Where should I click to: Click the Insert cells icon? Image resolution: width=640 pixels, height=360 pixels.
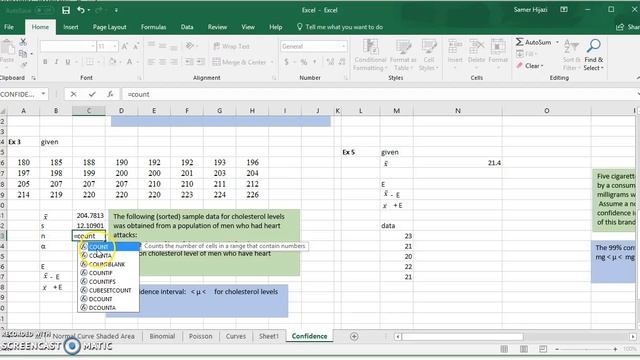(455, 47)
